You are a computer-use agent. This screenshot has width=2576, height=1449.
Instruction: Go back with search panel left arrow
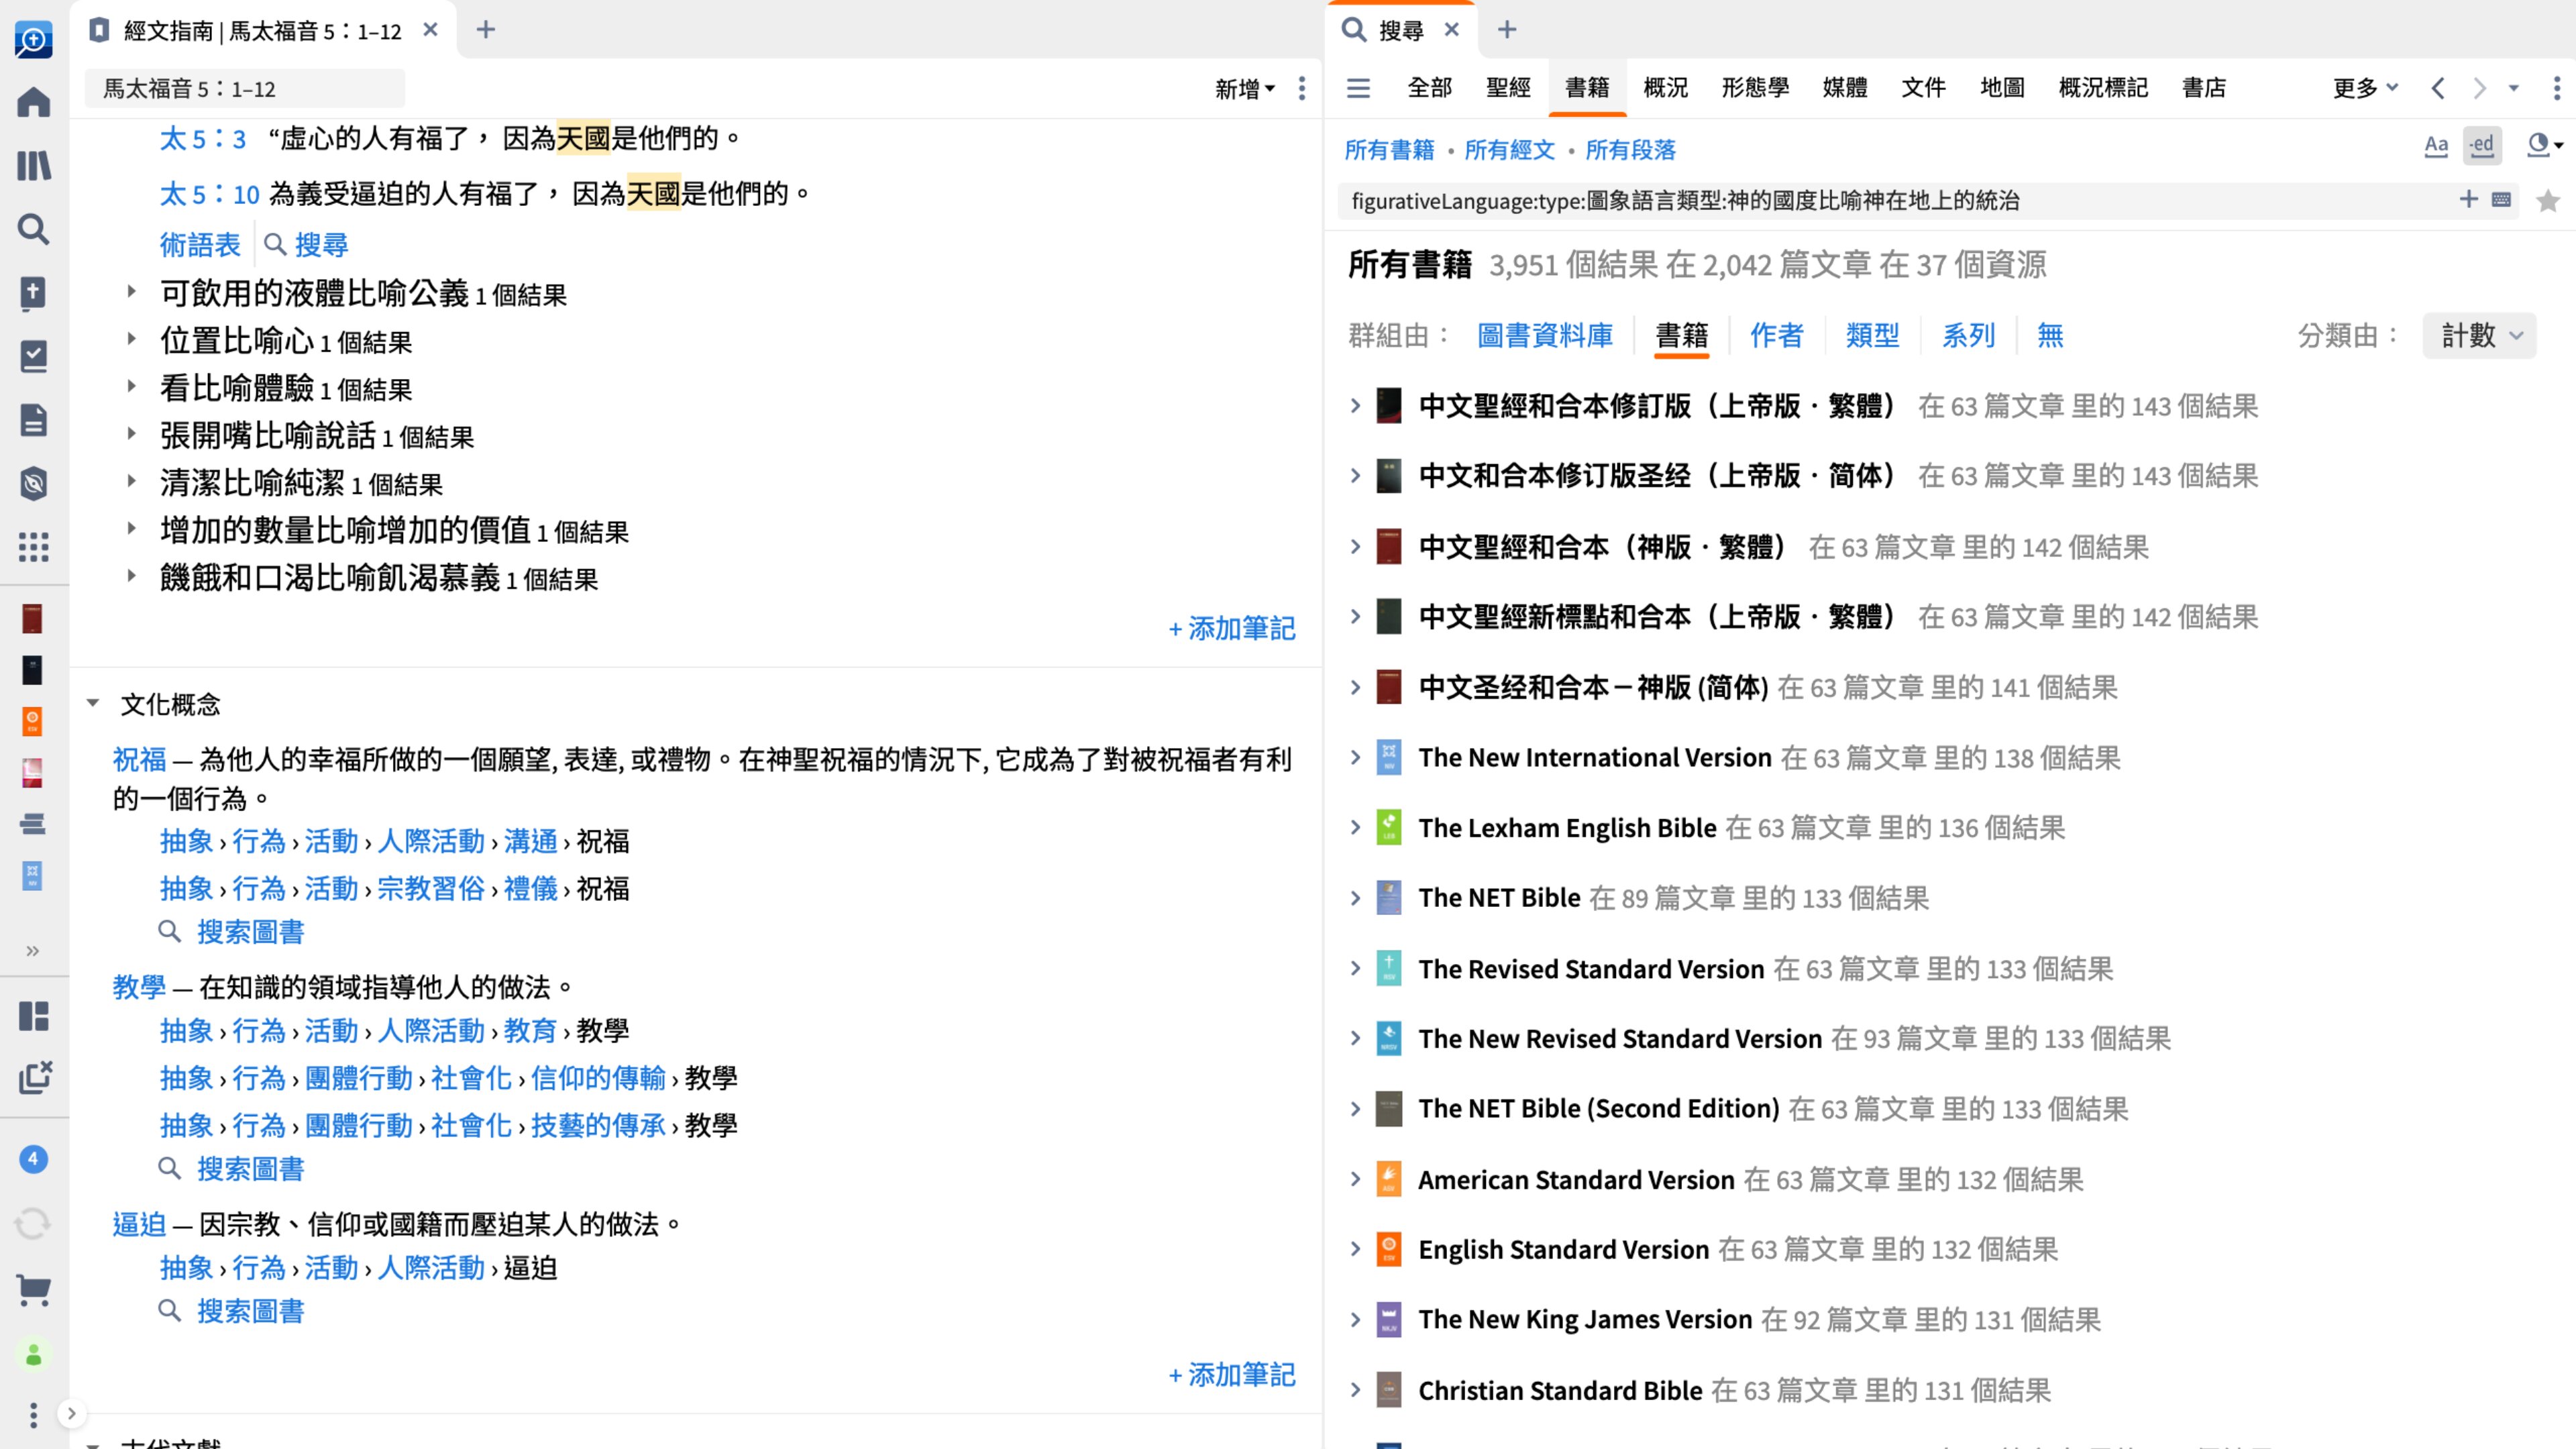2438,88
